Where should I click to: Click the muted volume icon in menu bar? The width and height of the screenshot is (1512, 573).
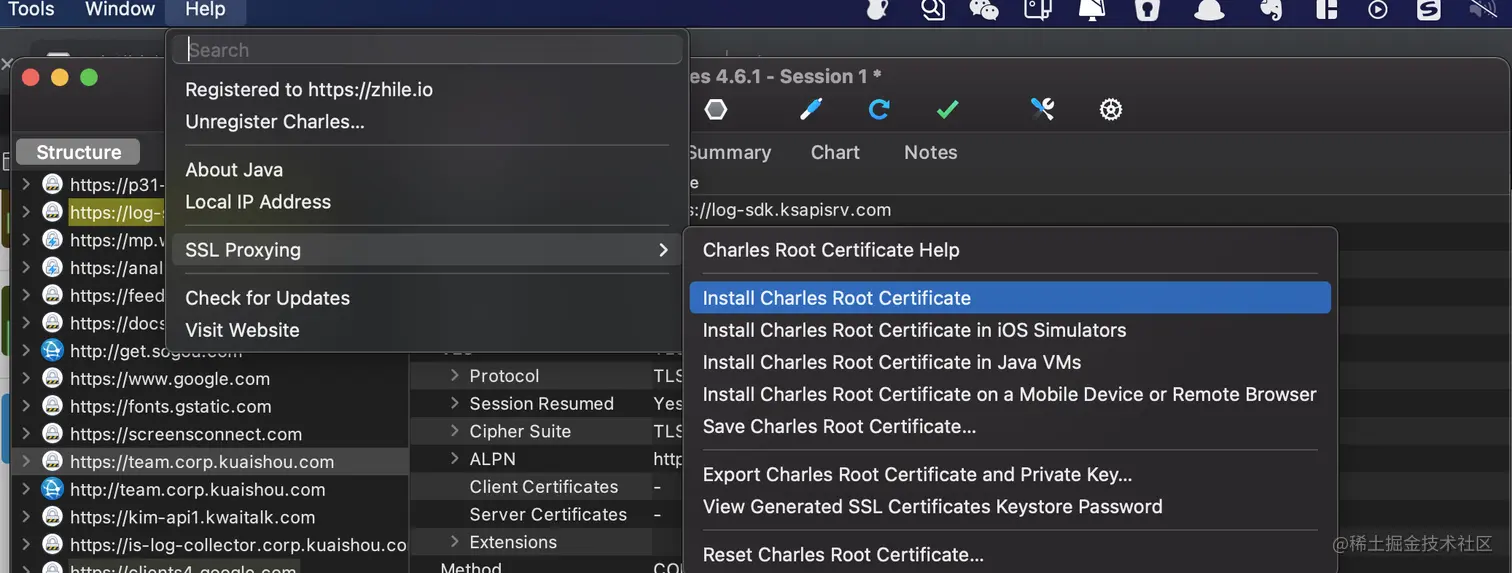coord(1482,10)
